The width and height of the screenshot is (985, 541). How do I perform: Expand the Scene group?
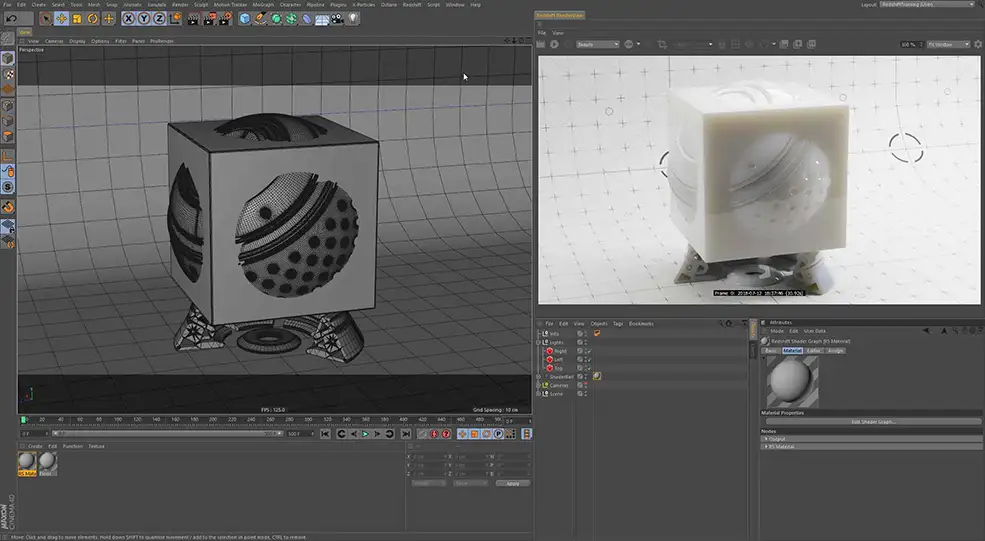click(x=538, y=394)
